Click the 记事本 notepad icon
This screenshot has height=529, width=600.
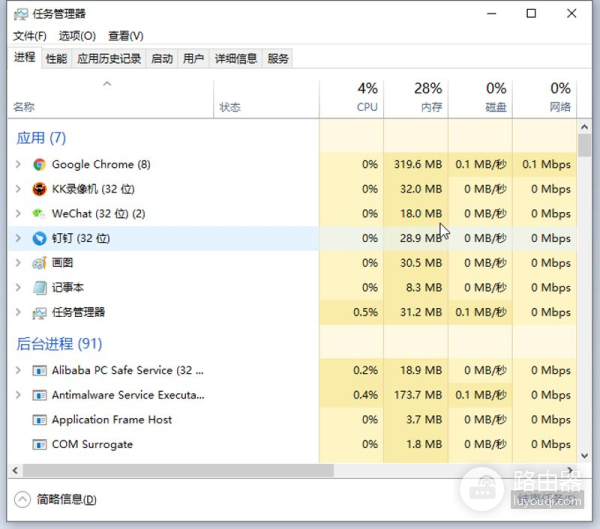click(x=39, y=287)
